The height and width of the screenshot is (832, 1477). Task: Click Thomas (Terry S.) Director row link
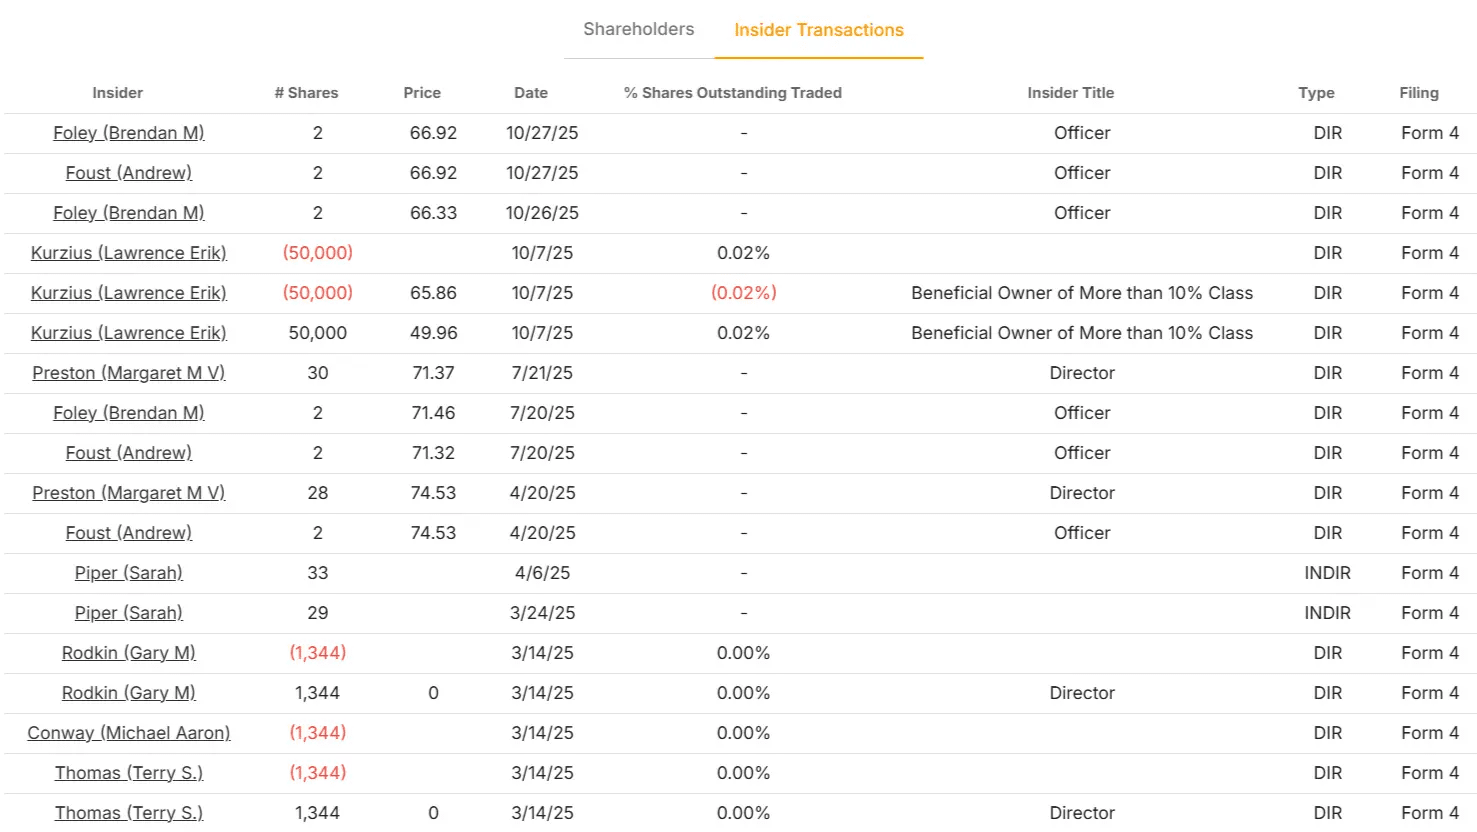click(129, 813)
